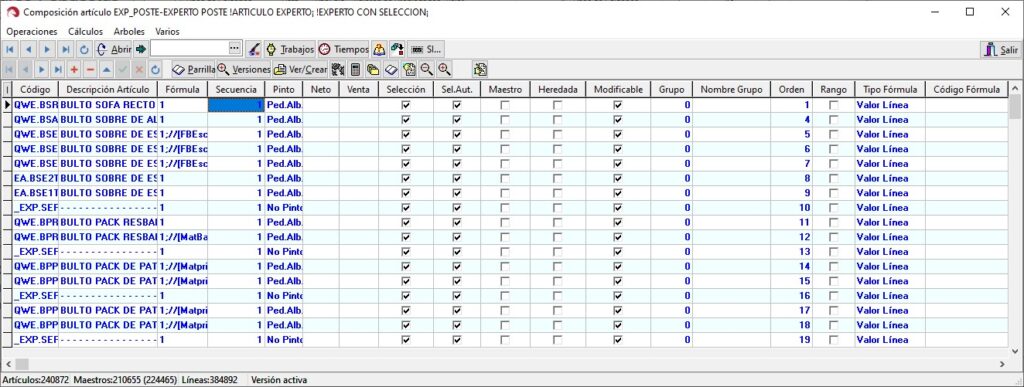Select the 'BULTO SOFA RECTO' description cell
The width and height of the screenshot is (1024, 387).
tap(108, 105)
